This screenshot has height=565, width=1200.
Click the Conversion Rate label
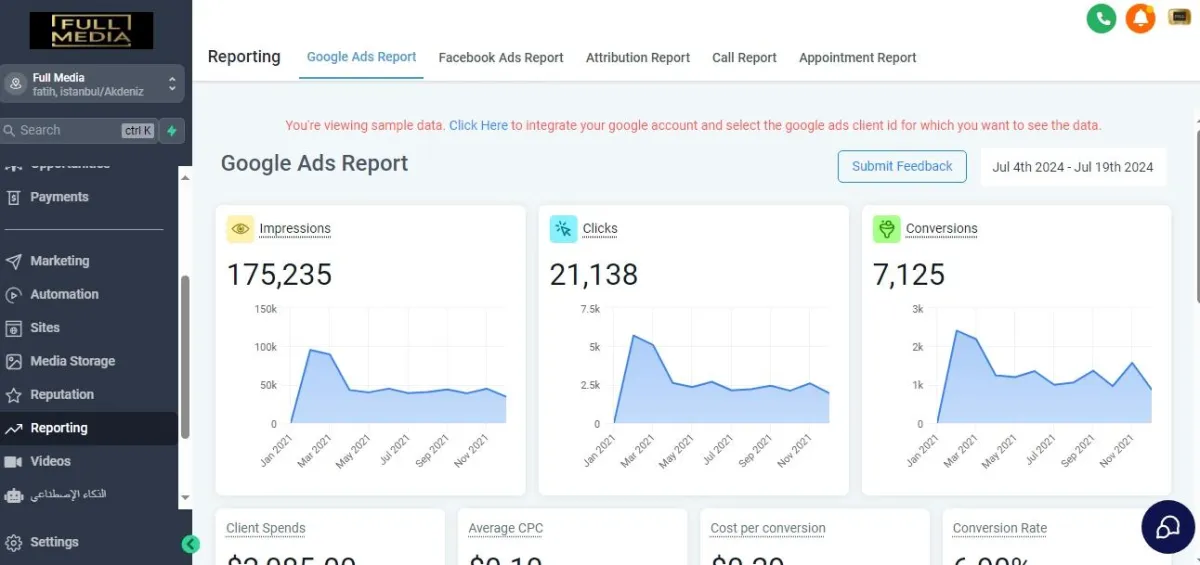1000,528
